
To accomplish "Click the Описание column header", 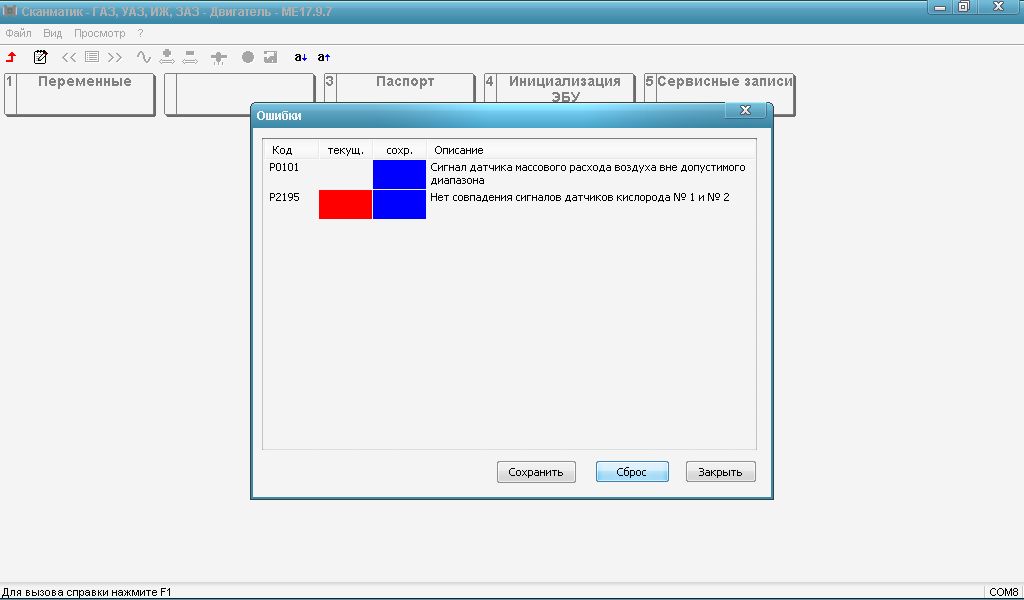I will [x=591, y=150].
